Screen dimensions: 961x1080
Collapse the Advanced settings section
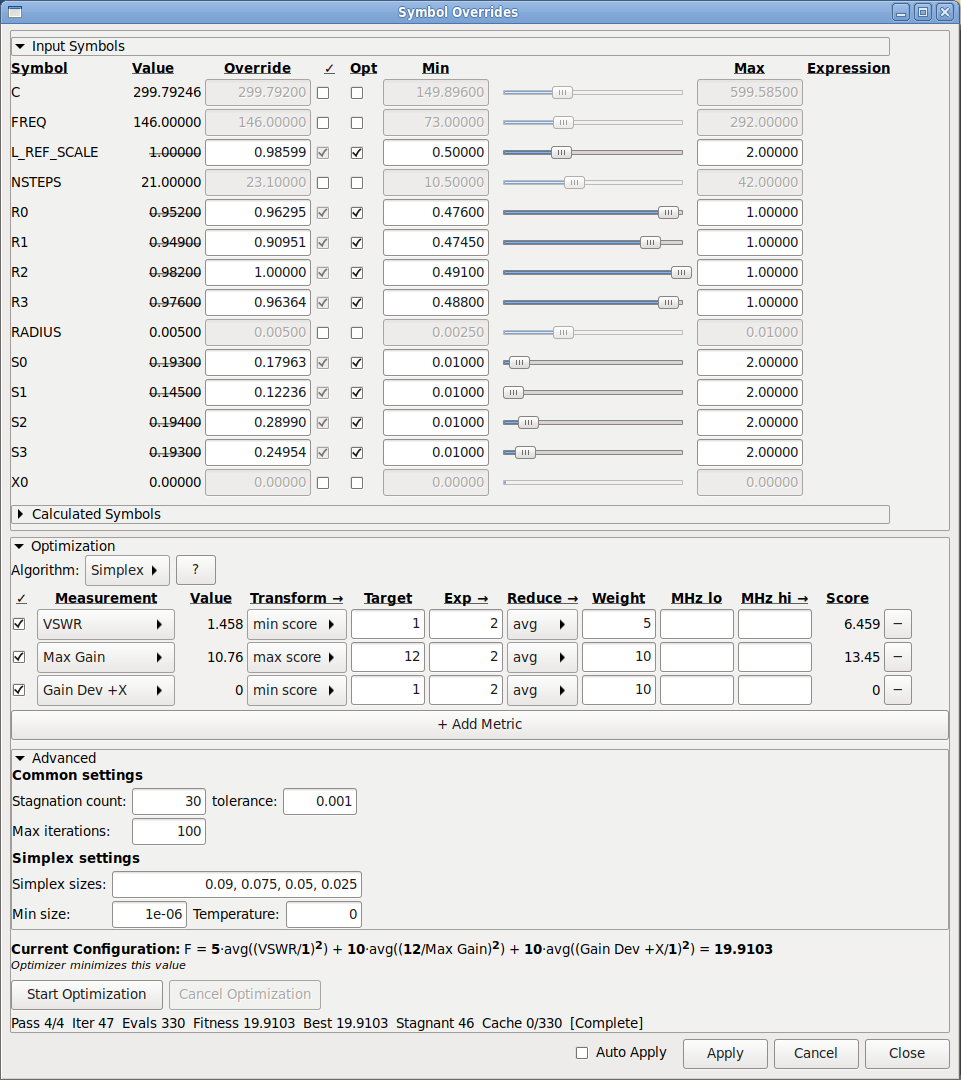[22, 757]
